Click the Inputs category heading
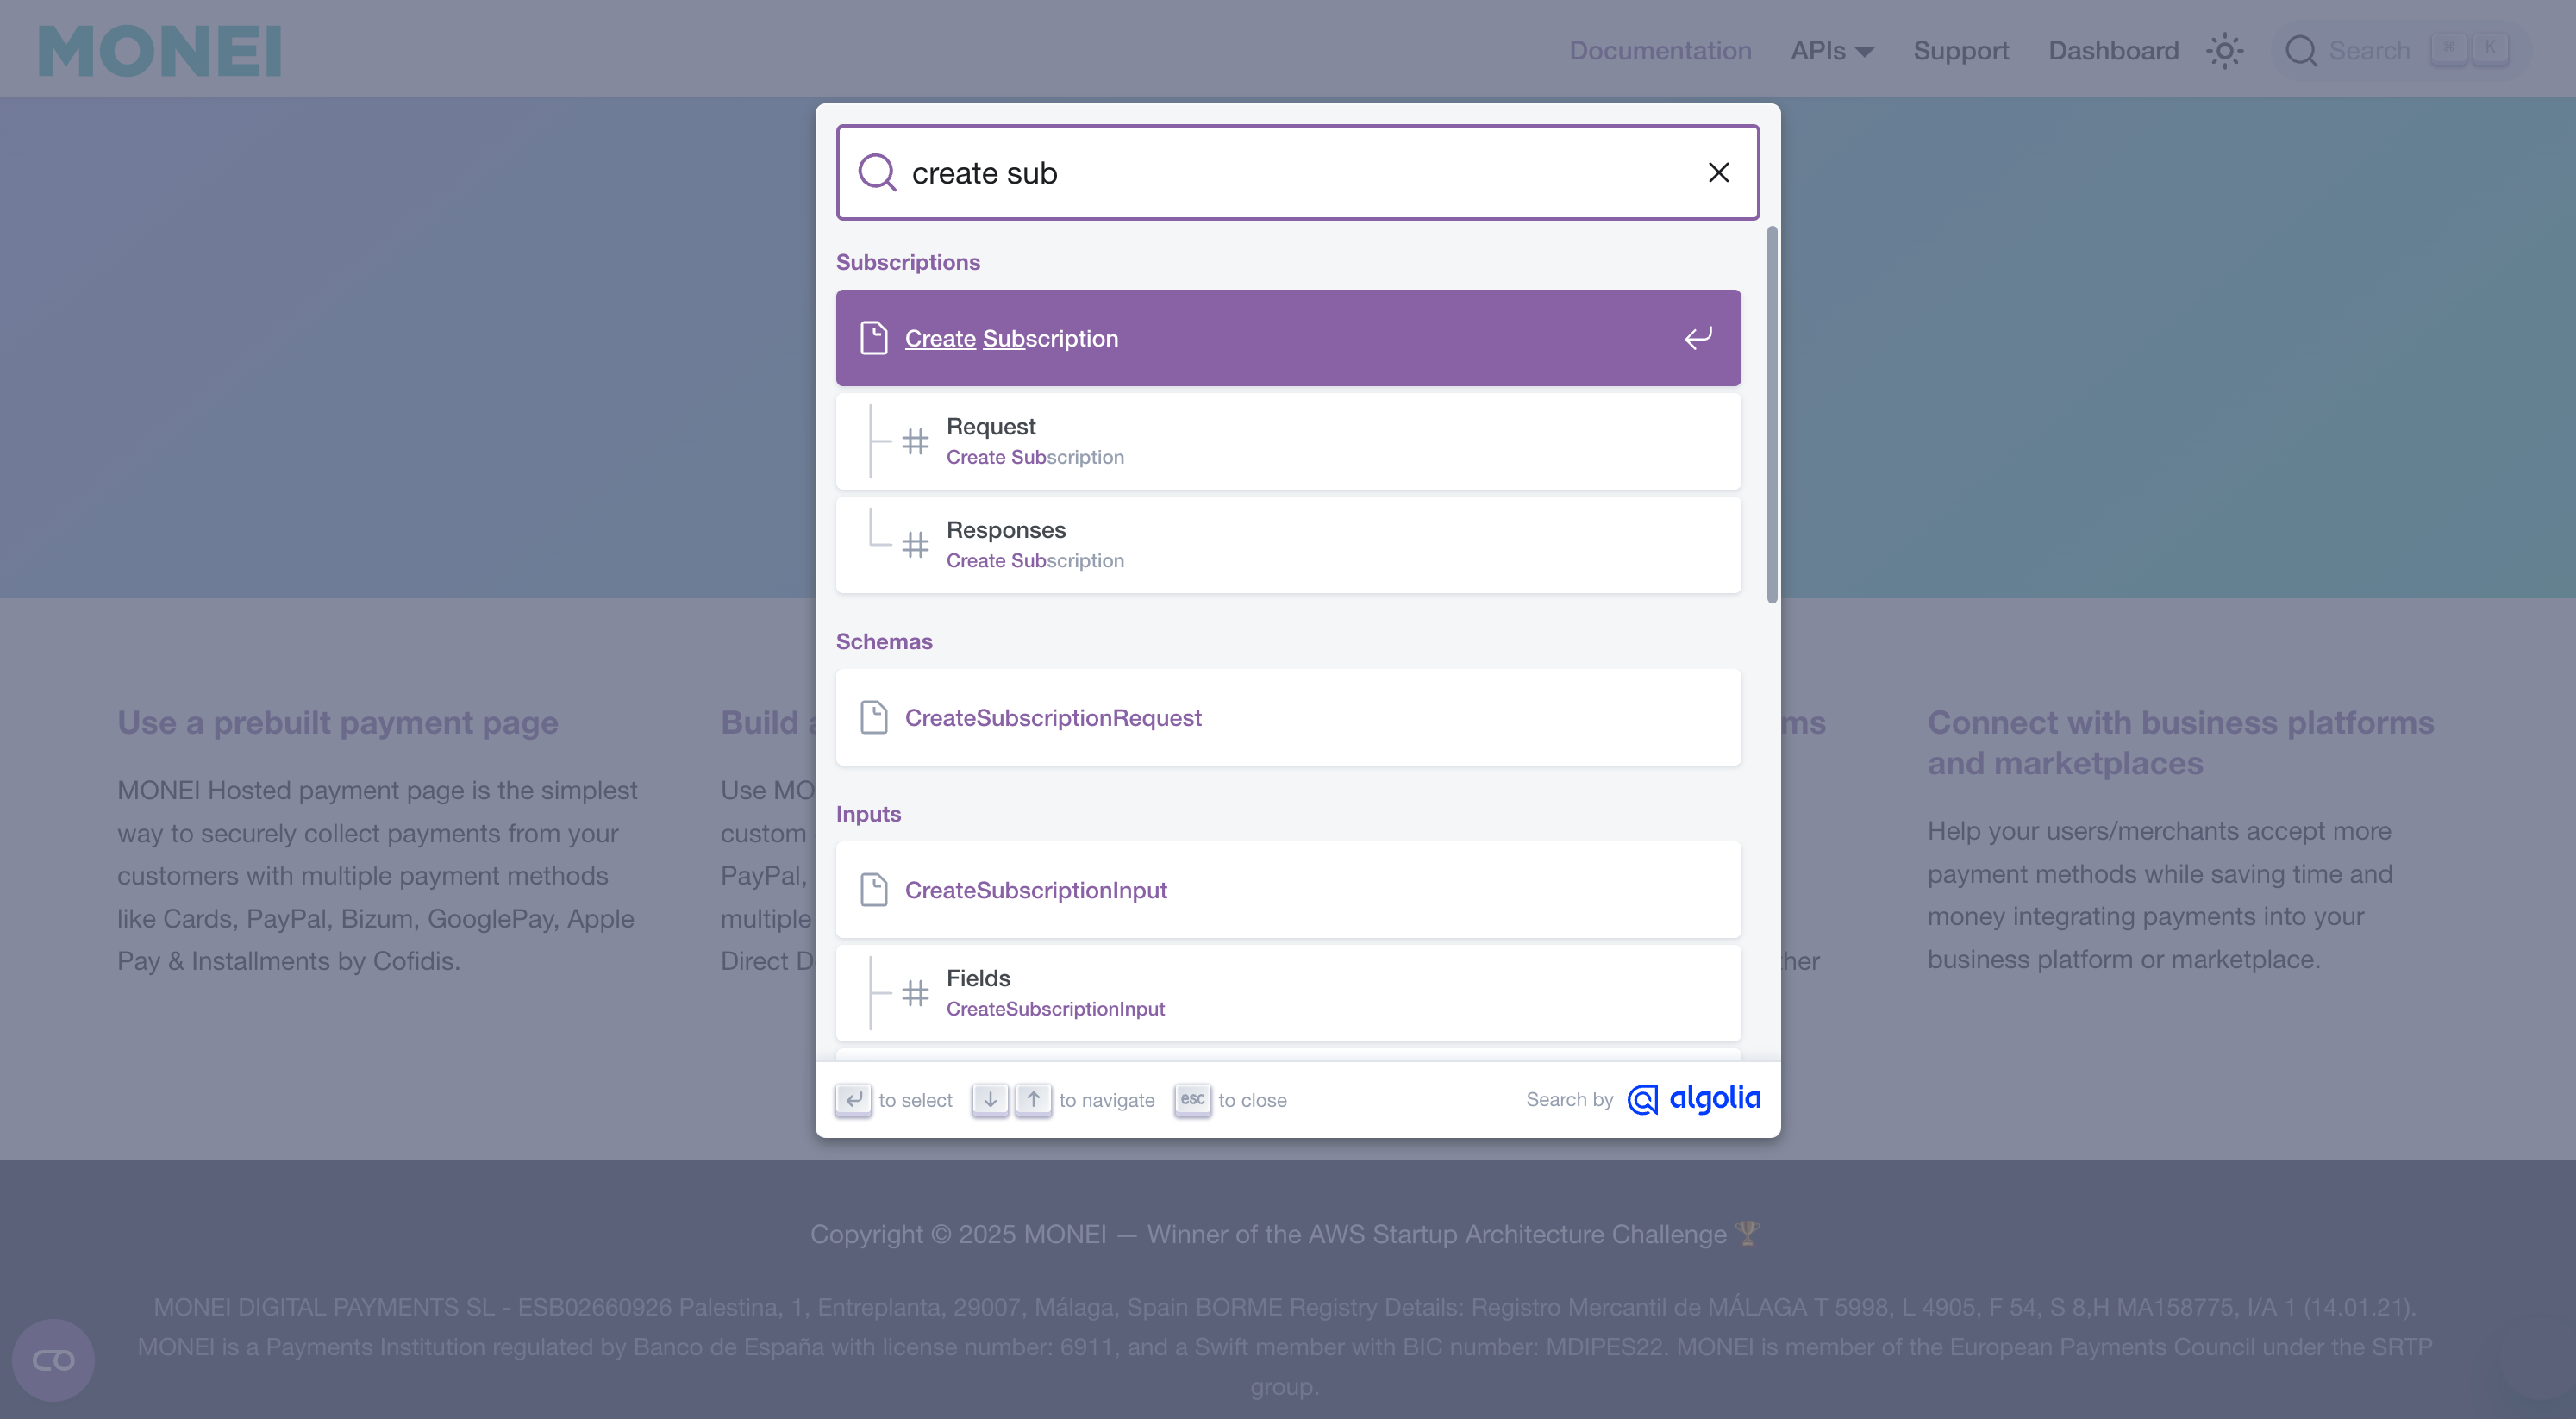The height and width of the screenshot is (1419, 2576). (x=868, y=814)
